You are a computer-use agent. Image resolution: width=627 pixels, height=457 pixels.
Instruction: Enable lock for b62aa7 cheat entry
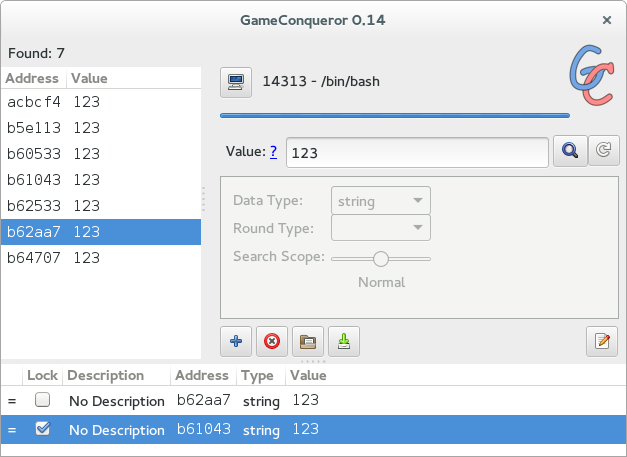click(42, 400)
